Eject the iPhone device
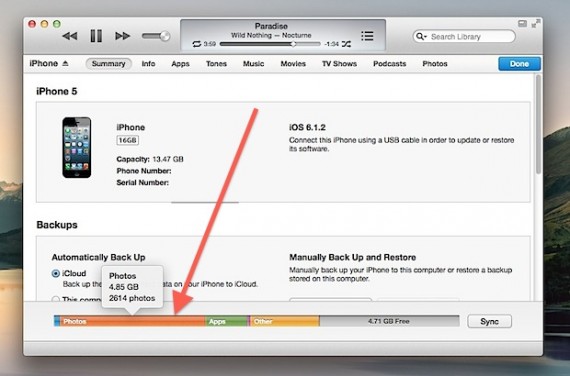This screenshot has height=376, width=570. pos(65,63)
